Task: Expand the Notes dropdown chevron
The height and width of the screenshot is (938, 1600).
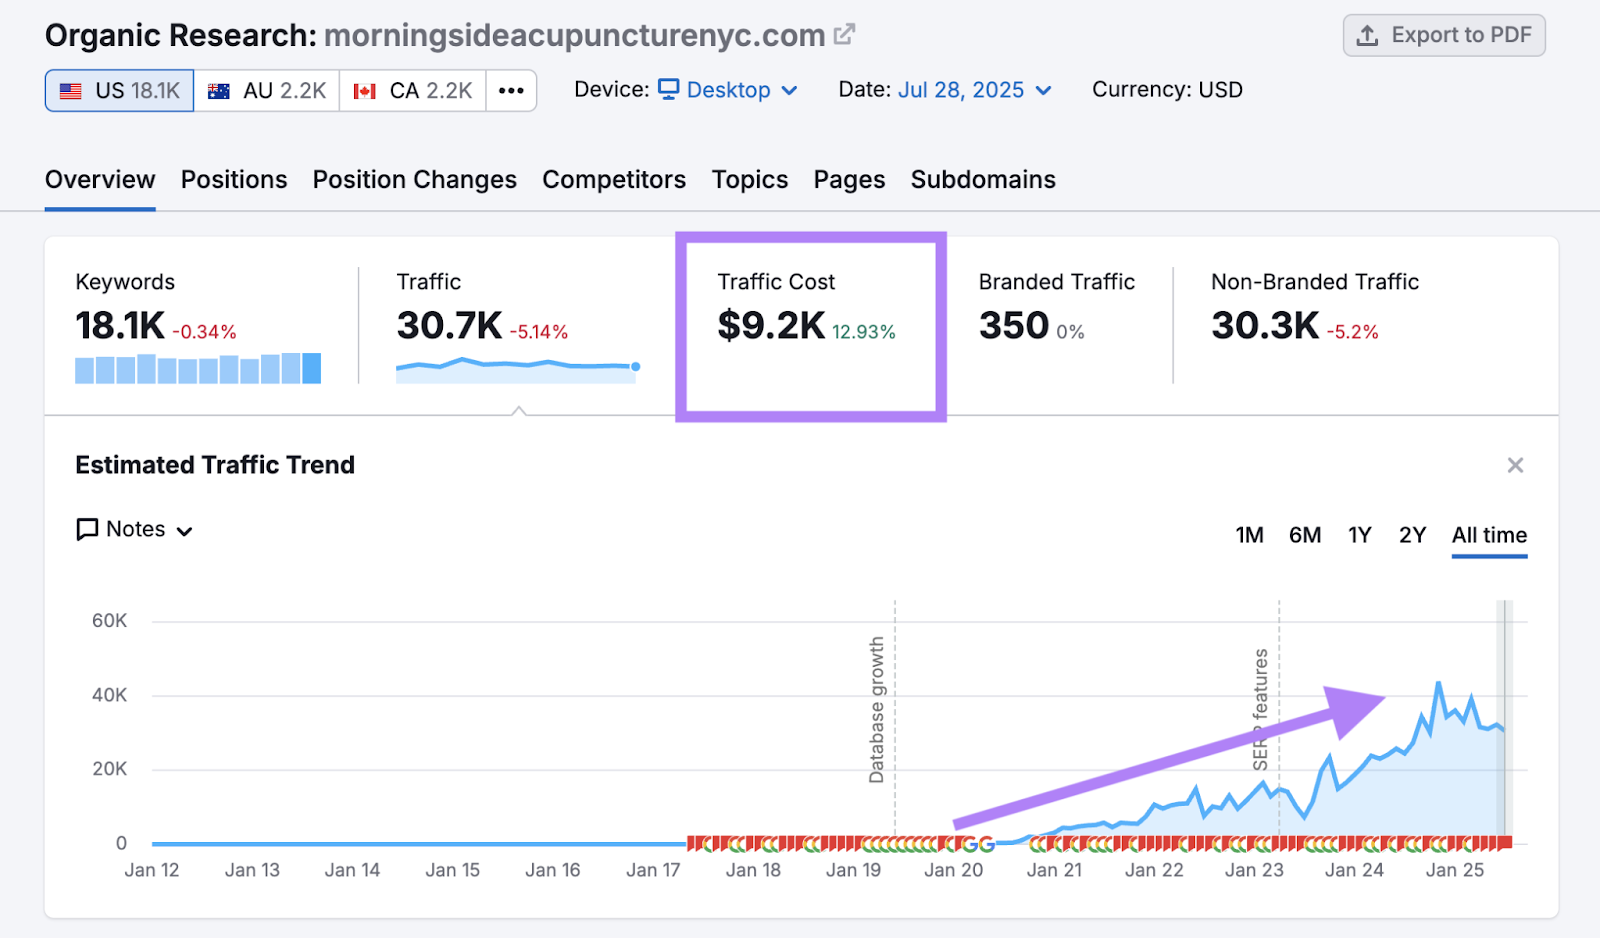Action: point(184,531)
